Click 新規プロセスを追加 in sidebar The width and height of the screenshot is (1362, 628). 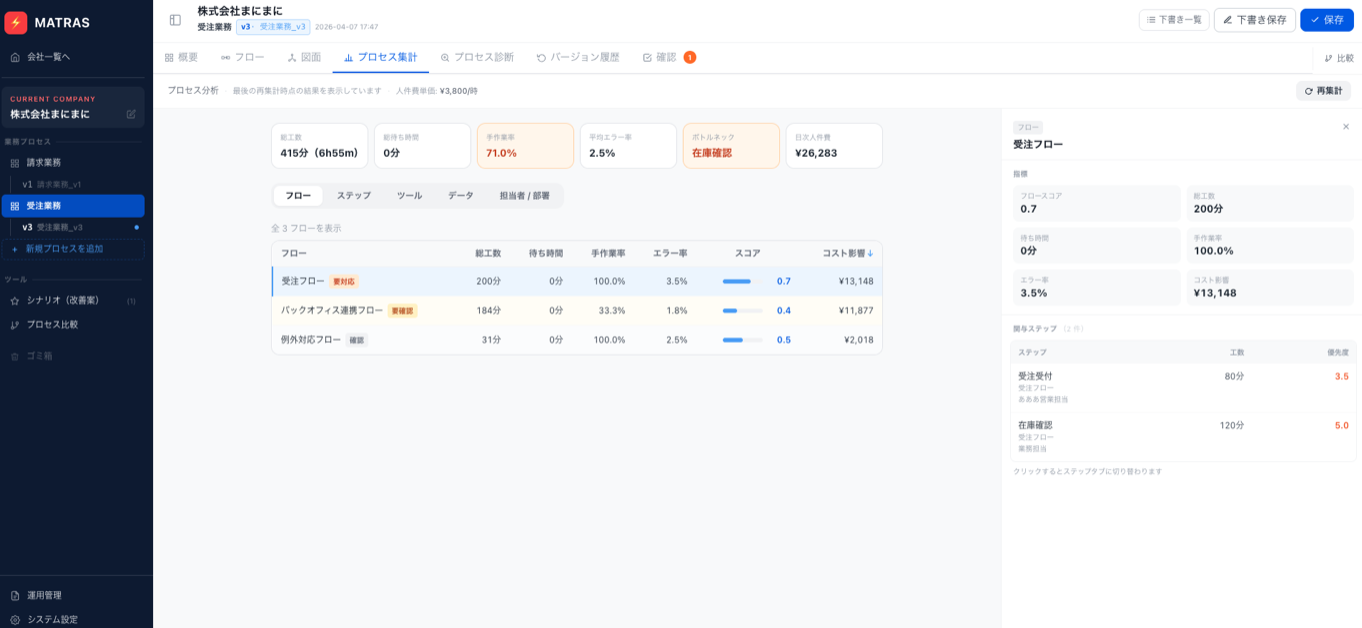64,249
